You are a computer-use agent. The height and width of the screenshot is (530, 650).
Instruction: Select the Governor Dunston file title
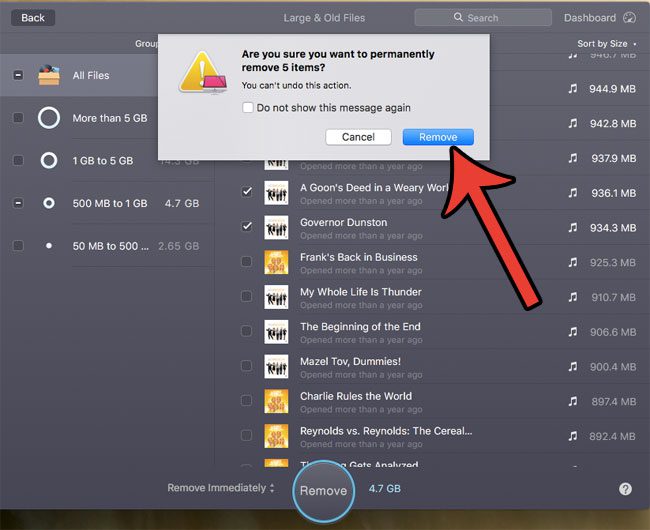point(344,223)
